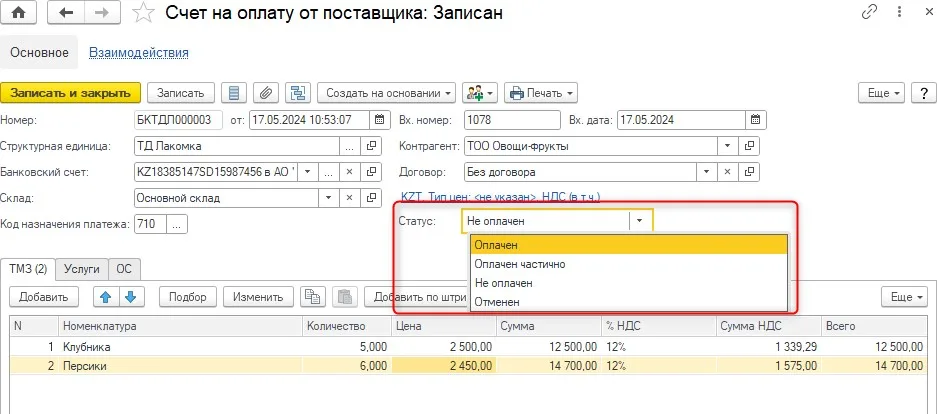Open the Структурная единица record icon
Viewport: 937px width, 414px height.
[x=371, y=146]
